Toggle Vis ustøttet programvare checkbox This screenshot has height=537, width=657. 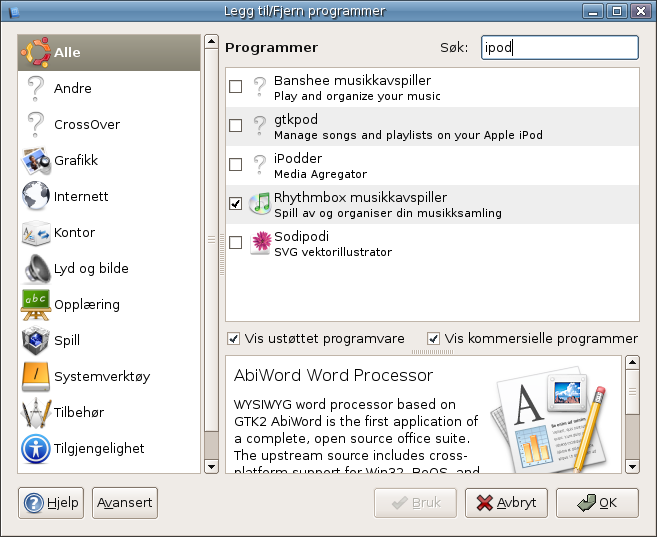(233, 338)
